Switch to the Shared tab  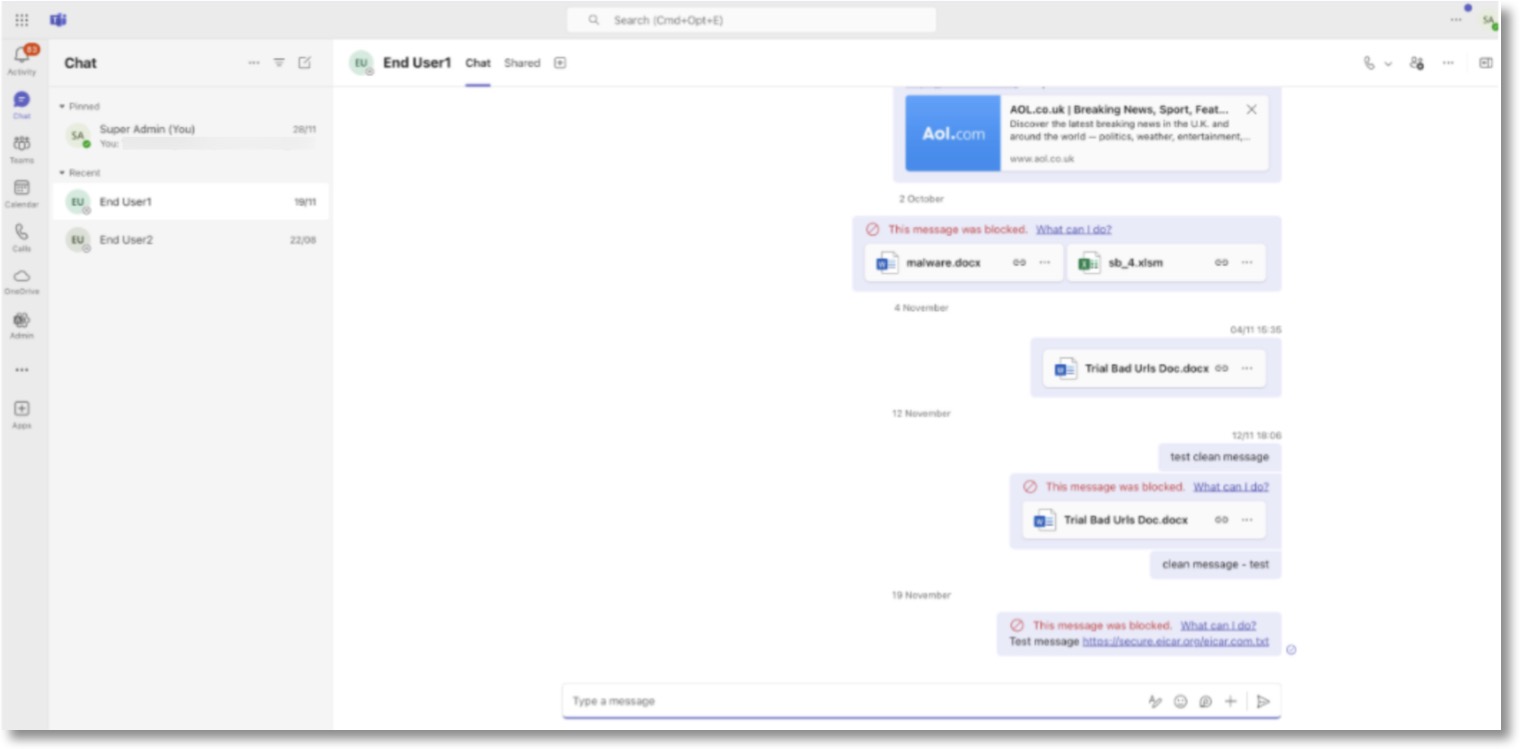point(522,62)
